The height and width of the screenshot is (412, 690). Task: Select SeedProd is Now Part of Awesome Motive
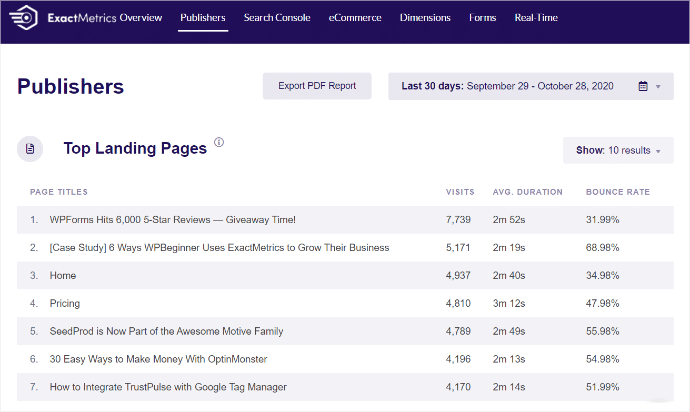166,331
